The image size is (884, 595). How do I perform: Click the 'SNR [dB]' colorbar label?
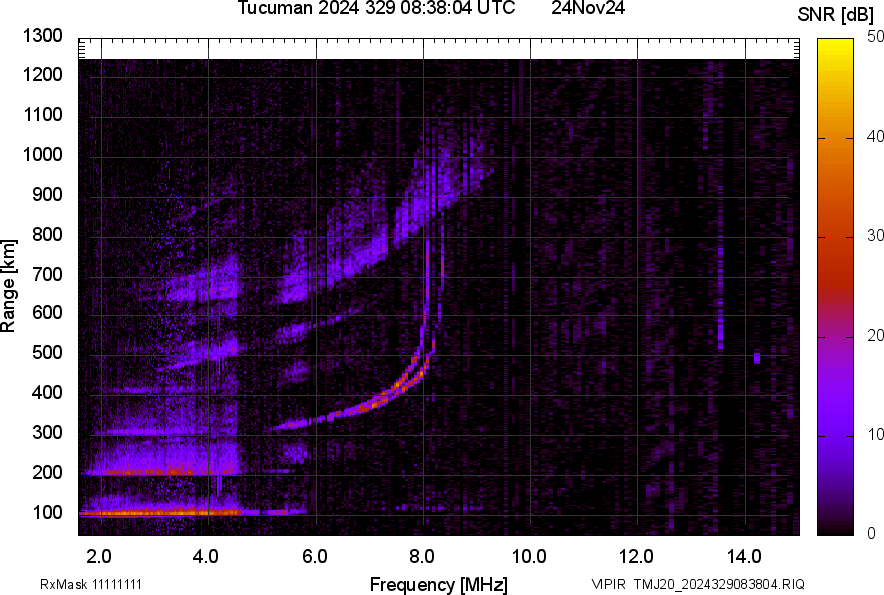click(x=836, y=15)
